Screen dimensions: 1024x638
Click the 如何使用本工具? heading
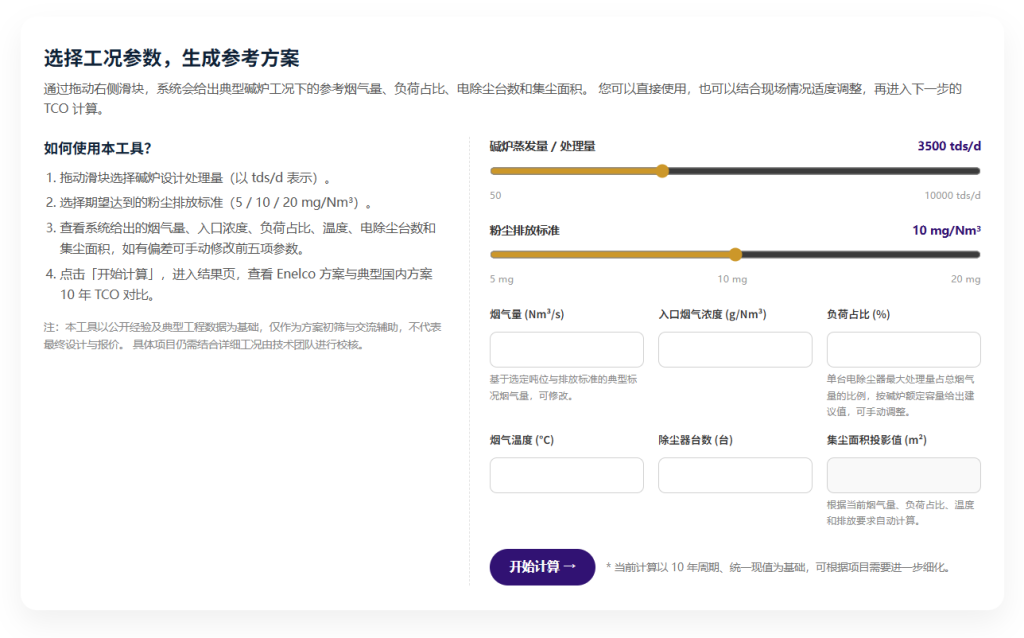97,149
